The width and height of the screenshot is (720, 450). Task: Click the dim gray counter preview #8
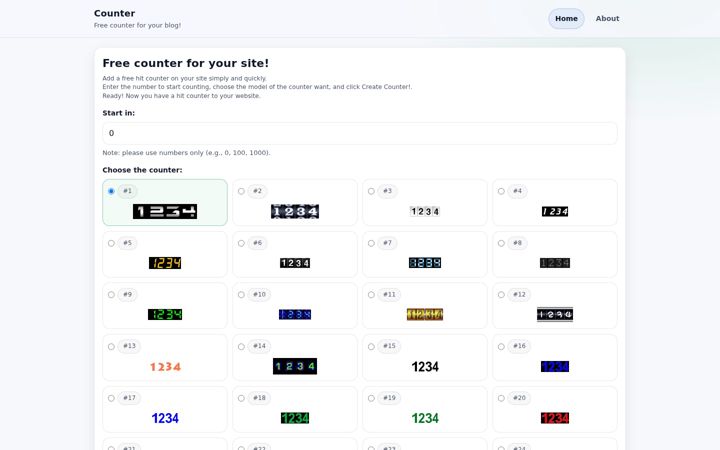point(555,263)
